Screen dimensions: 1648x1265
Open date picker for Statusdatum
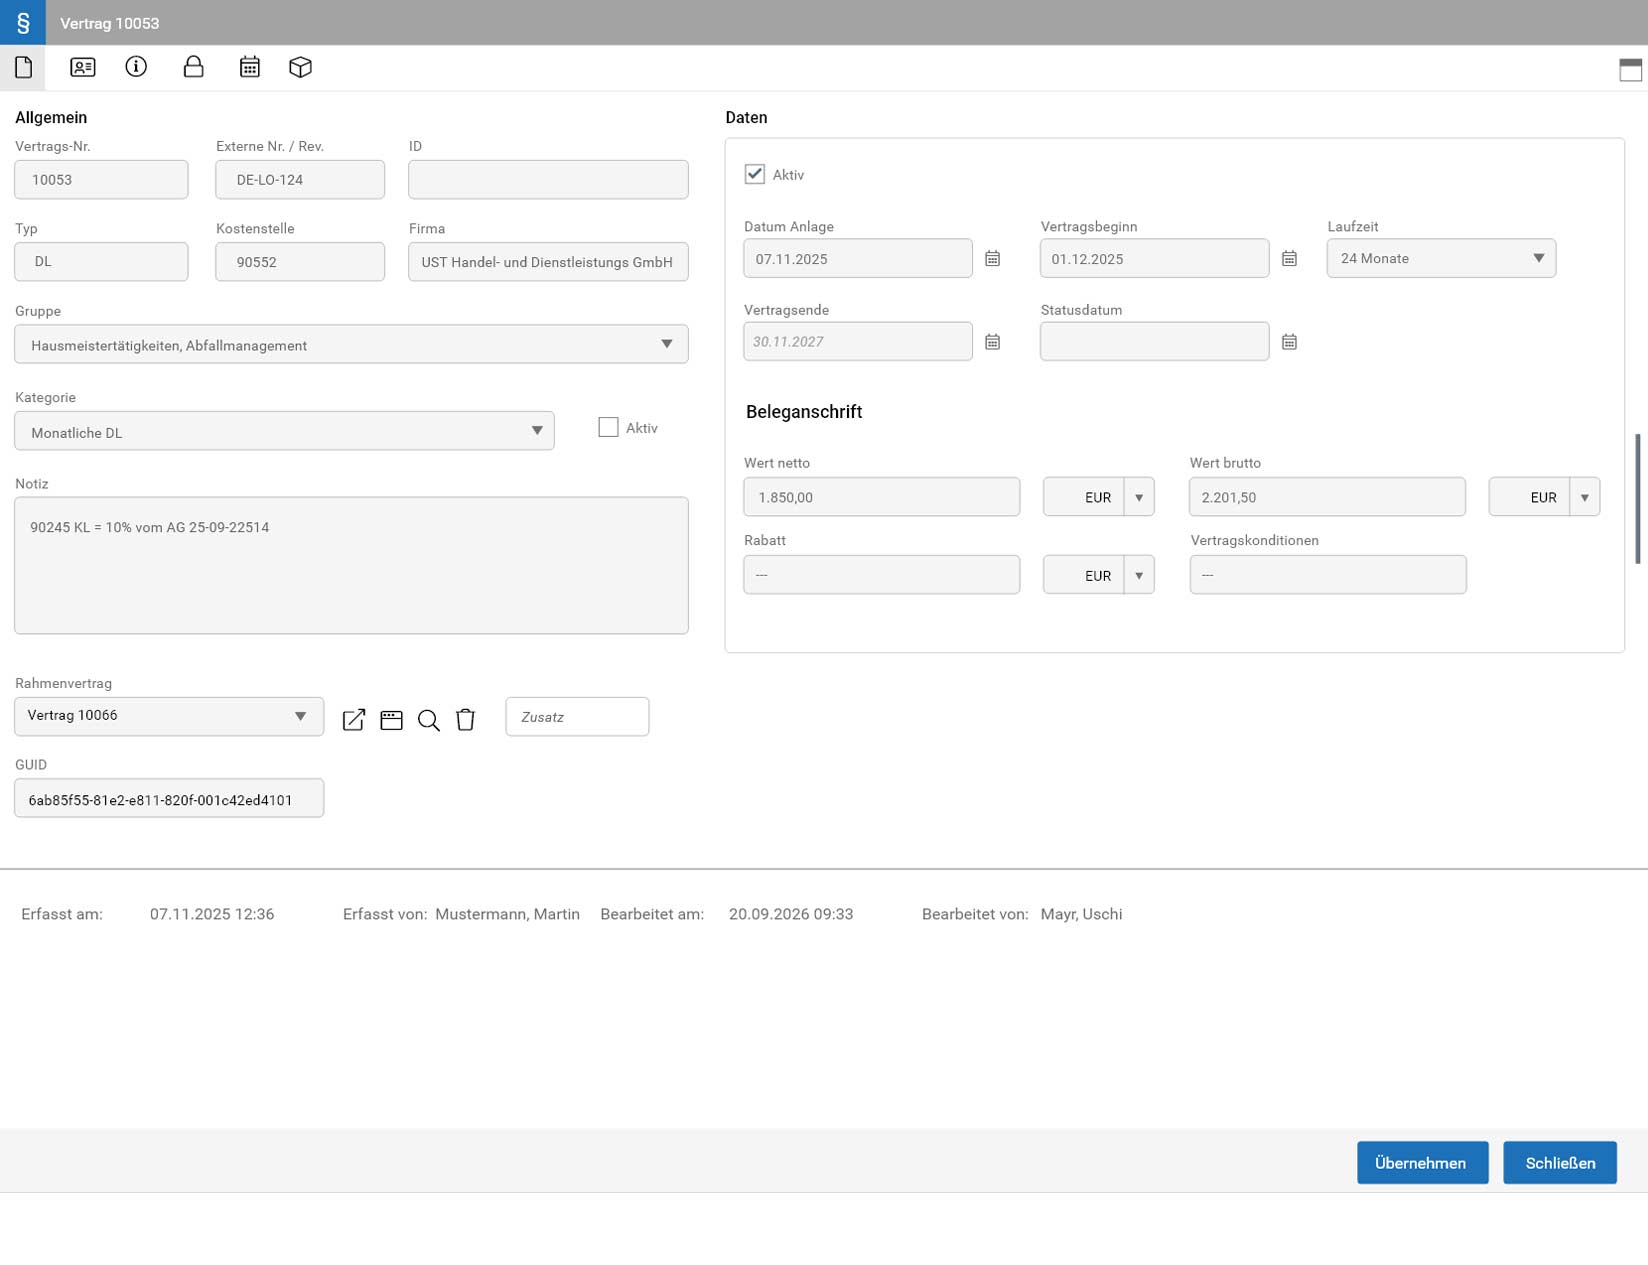1289,342
